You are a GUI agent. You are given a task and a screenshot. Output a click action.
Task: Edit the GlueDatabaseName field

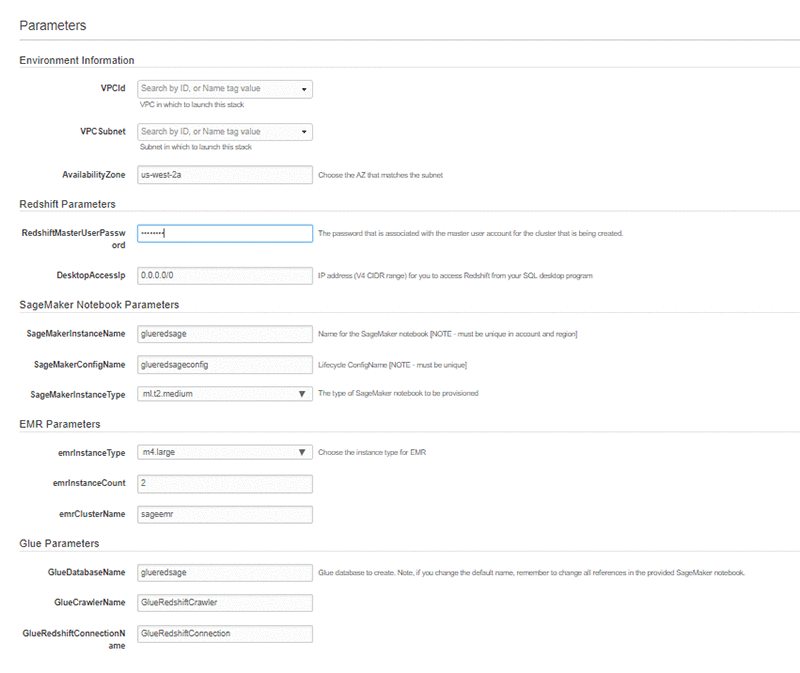(x=224, y=572)
